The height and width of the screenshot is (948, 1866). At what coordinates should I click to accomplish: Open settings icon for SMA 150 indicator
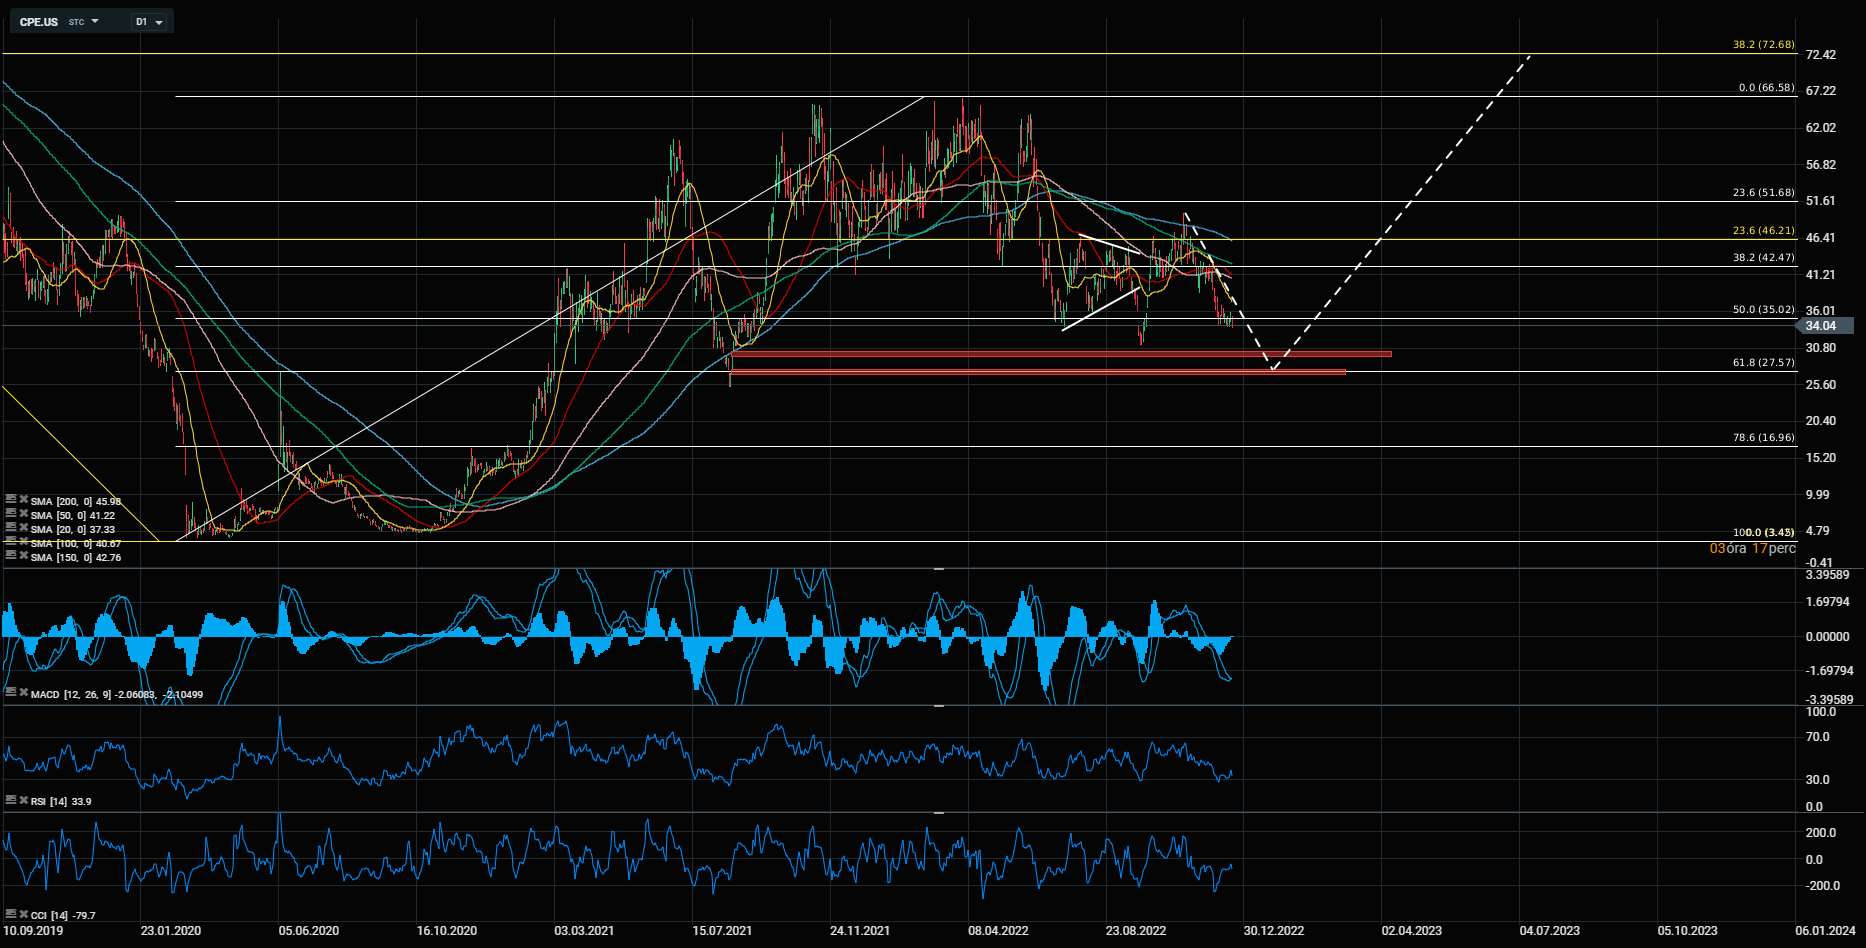(11, 555)
